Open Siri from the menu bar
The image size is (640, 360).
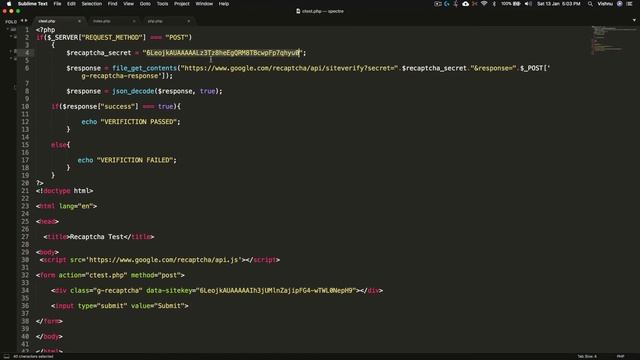coord(620,4)
